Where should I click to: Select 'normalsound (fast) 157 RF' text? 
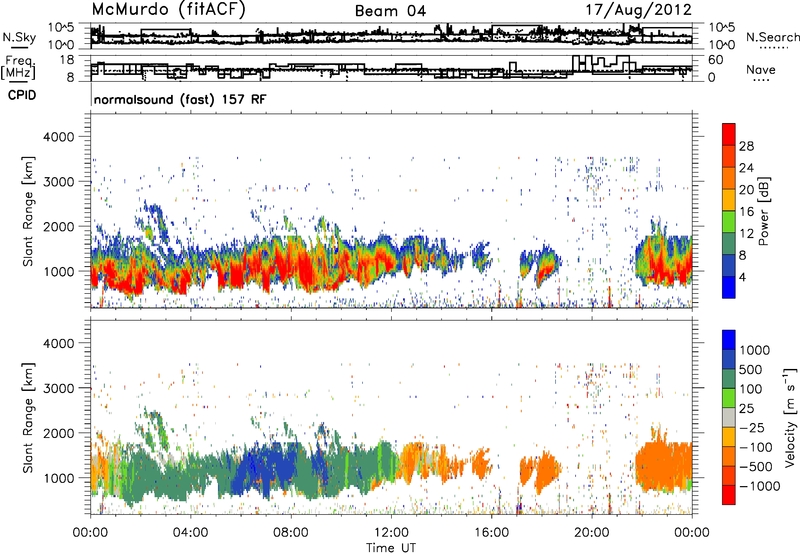[180, 99]
